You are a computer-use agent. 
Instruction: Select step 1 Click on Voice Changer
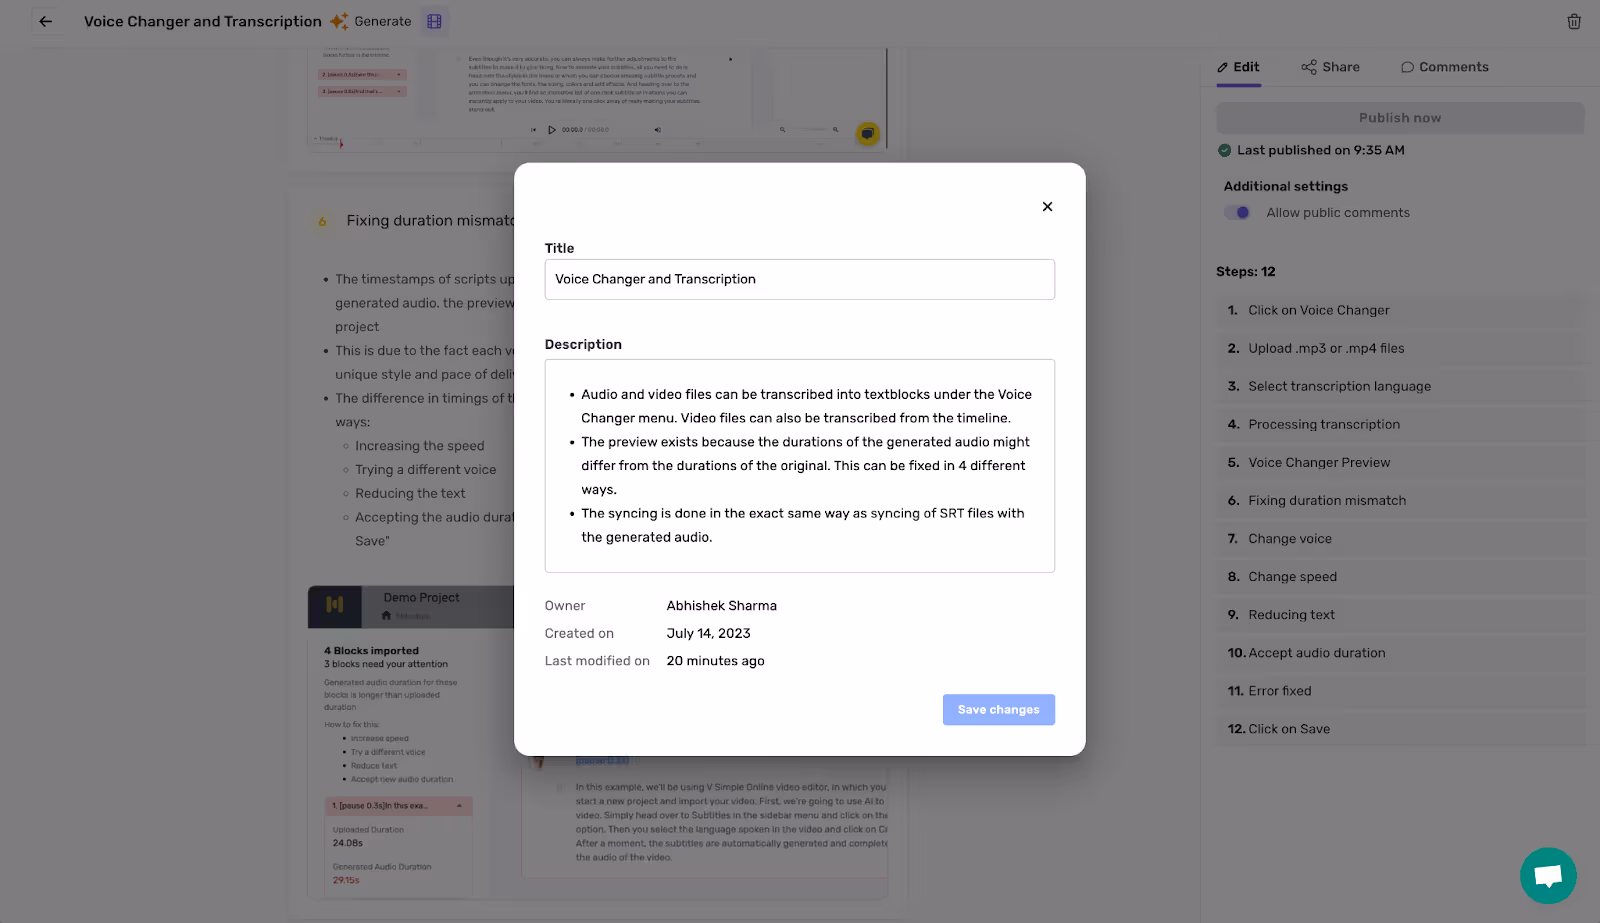pos(1400,310)
